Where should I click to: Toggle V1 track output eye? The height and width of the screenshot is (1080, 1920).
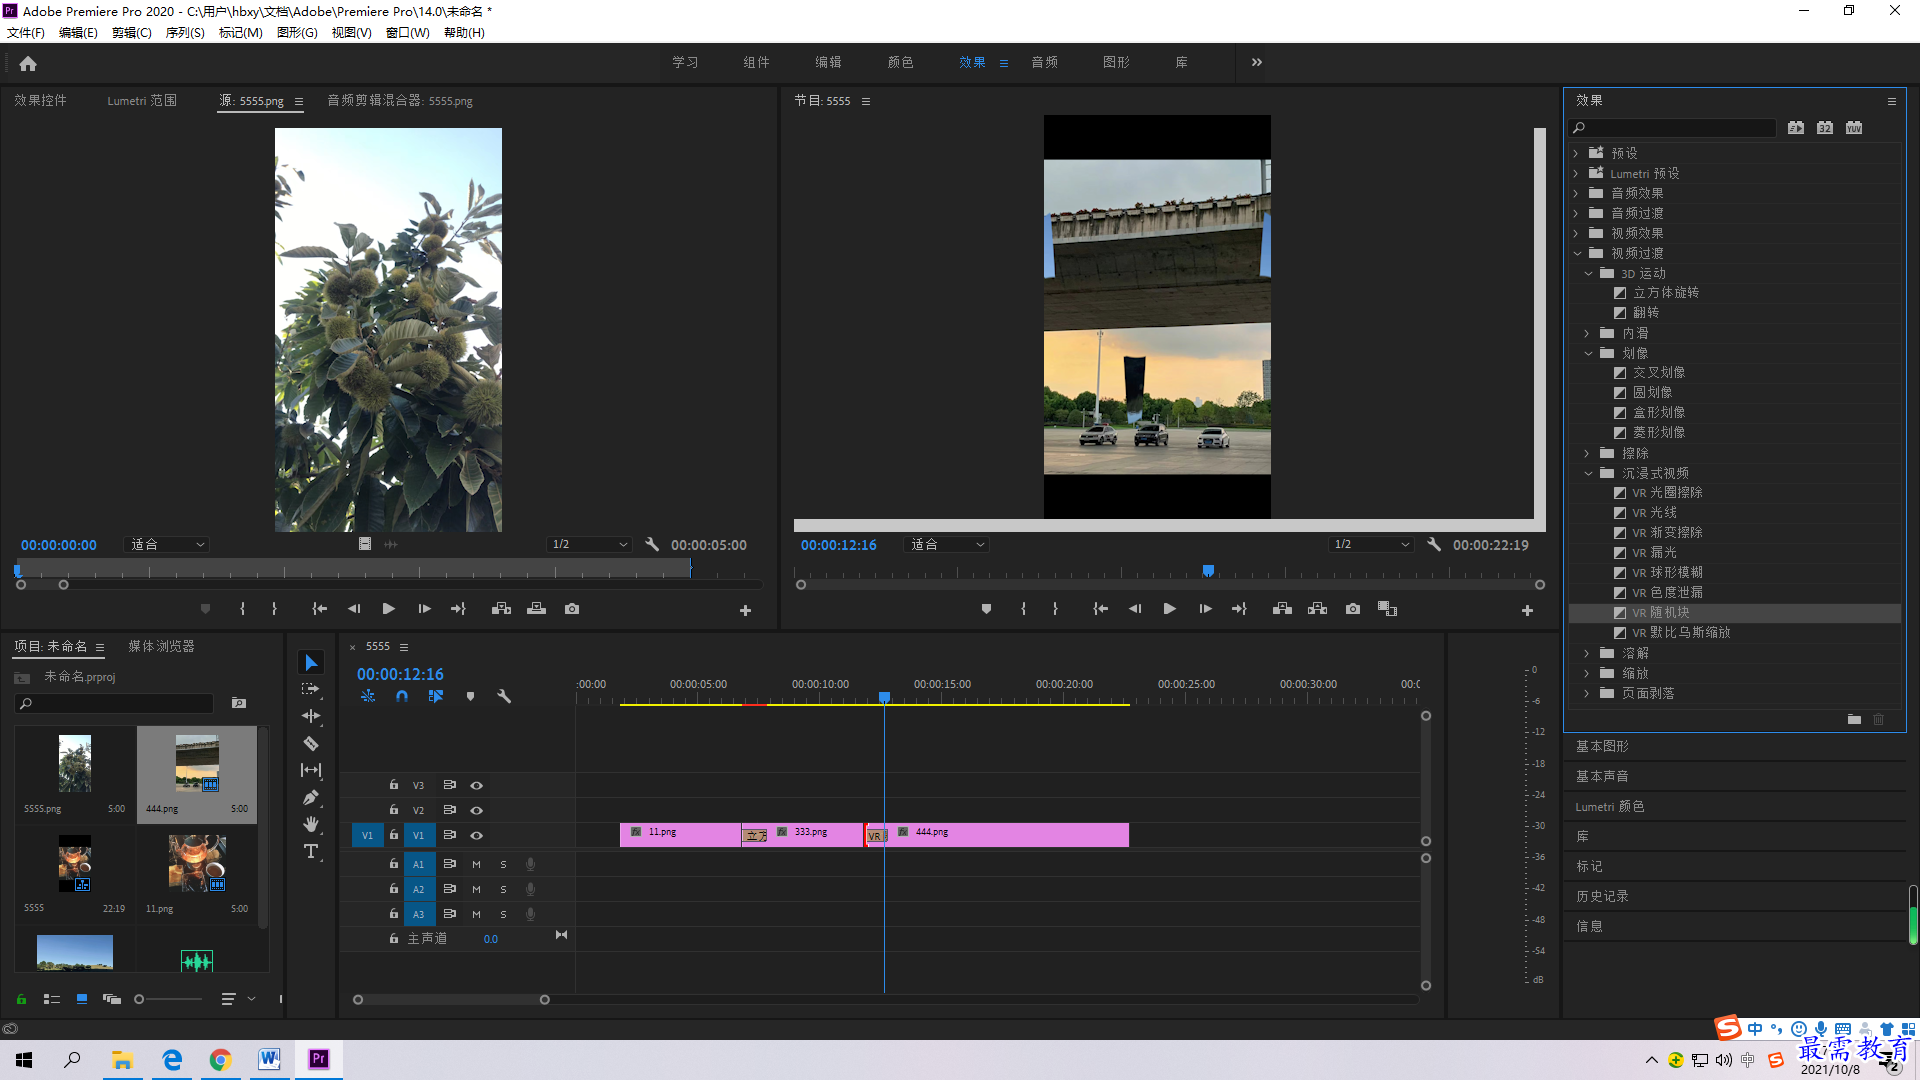click(477, 835)
